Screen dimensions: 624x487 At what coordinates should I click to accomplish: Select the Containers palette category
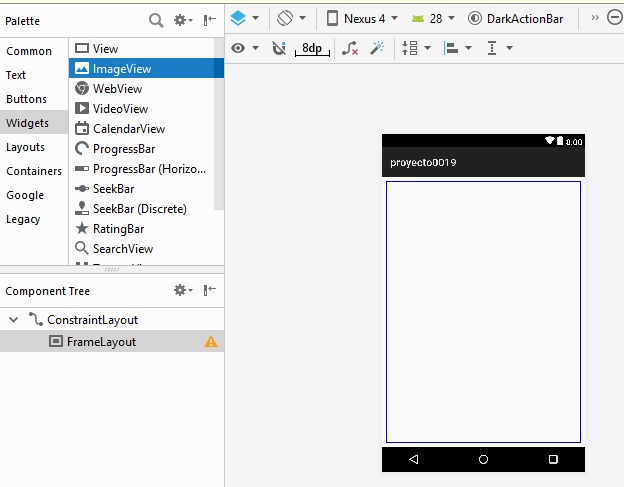click(34, 171)
